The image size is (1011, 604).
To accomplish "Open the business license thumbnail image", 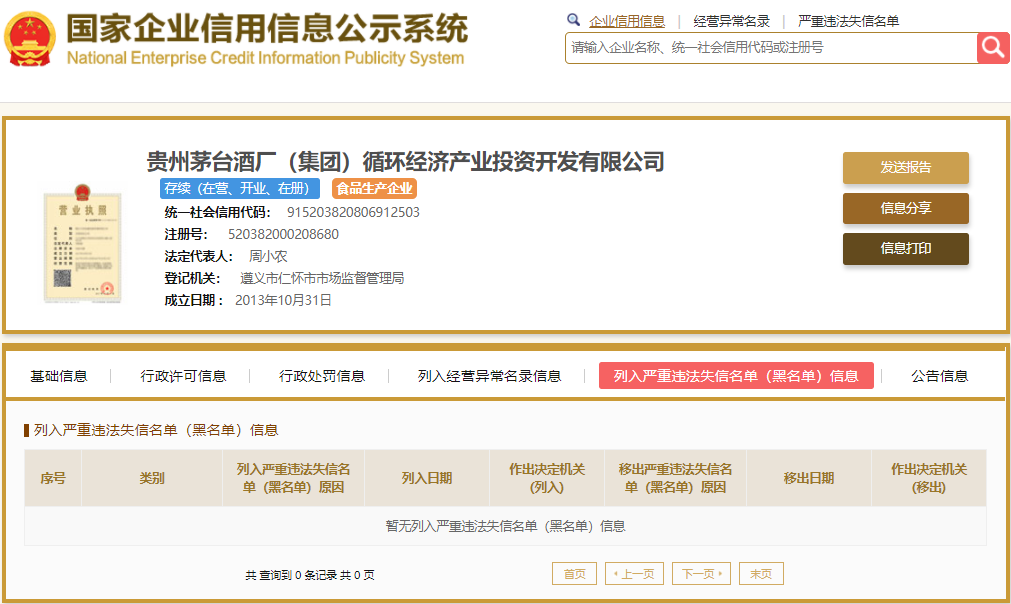I will click(x=82, y=243).
